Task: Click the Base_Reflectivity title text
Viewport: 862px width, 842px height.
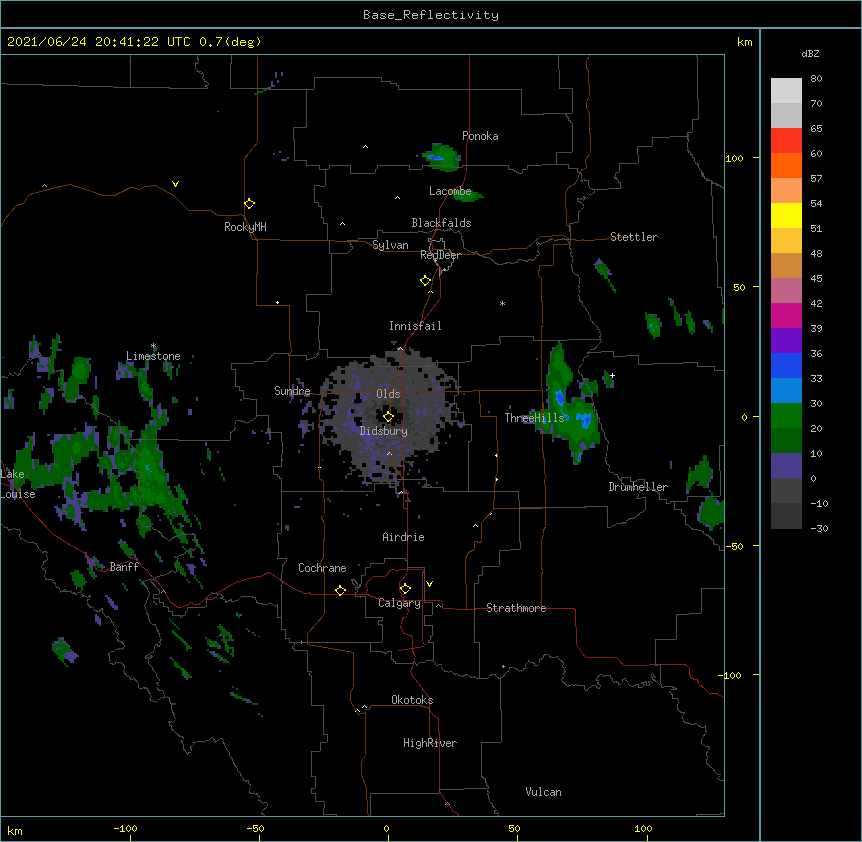Action: click(x=431, y=15)
